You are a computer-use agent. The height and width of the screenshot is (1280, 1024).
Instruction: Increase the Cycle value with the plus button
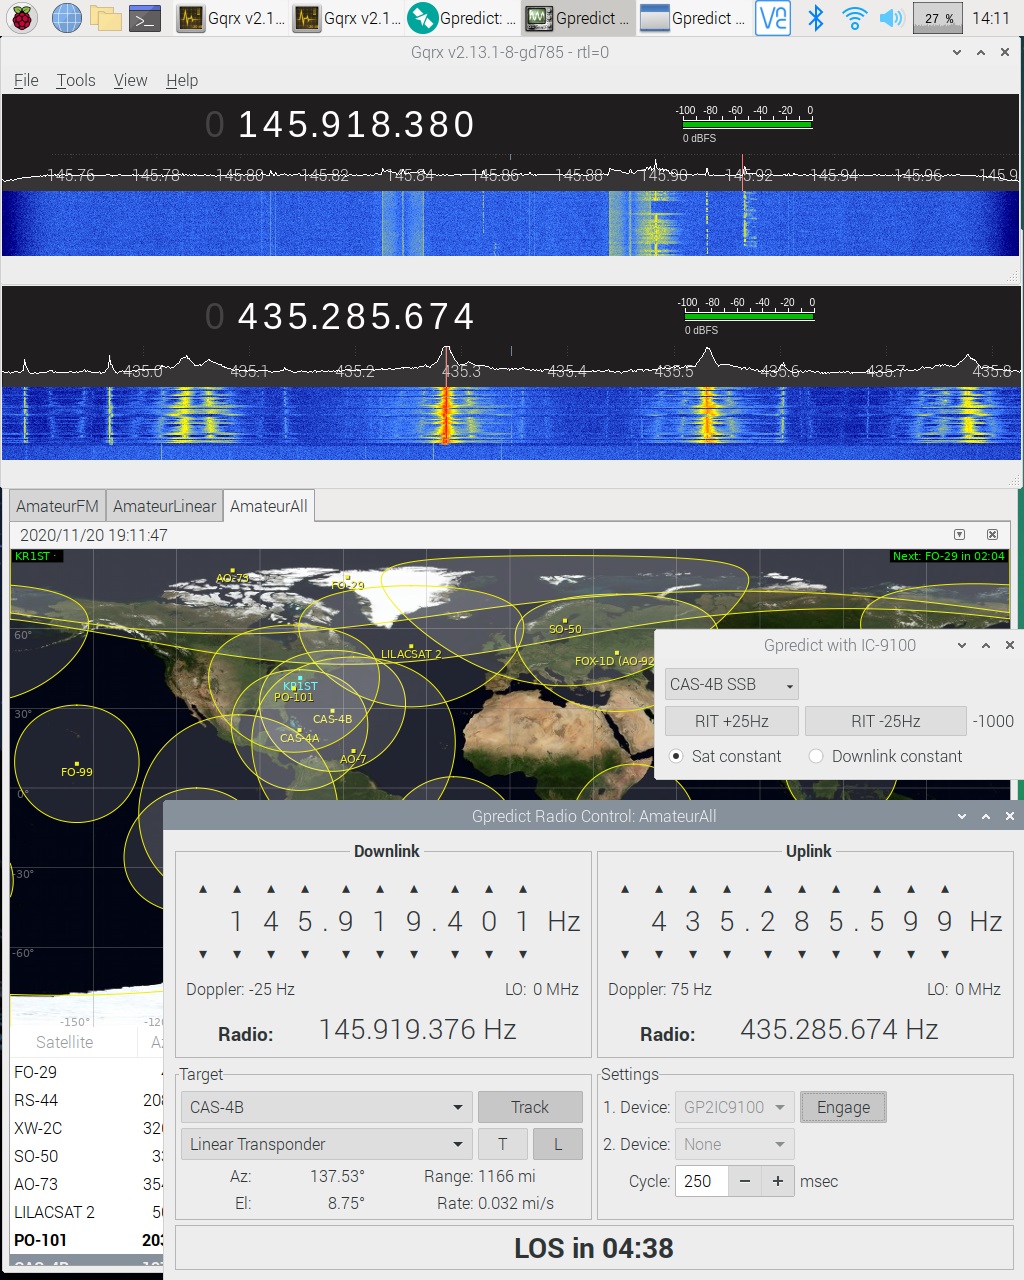[x=778, y=1181]
